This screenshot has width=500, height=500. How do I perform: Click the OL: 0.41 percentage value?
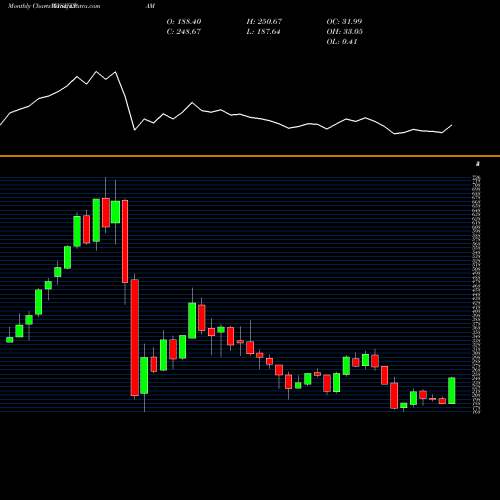pos(342,42)
